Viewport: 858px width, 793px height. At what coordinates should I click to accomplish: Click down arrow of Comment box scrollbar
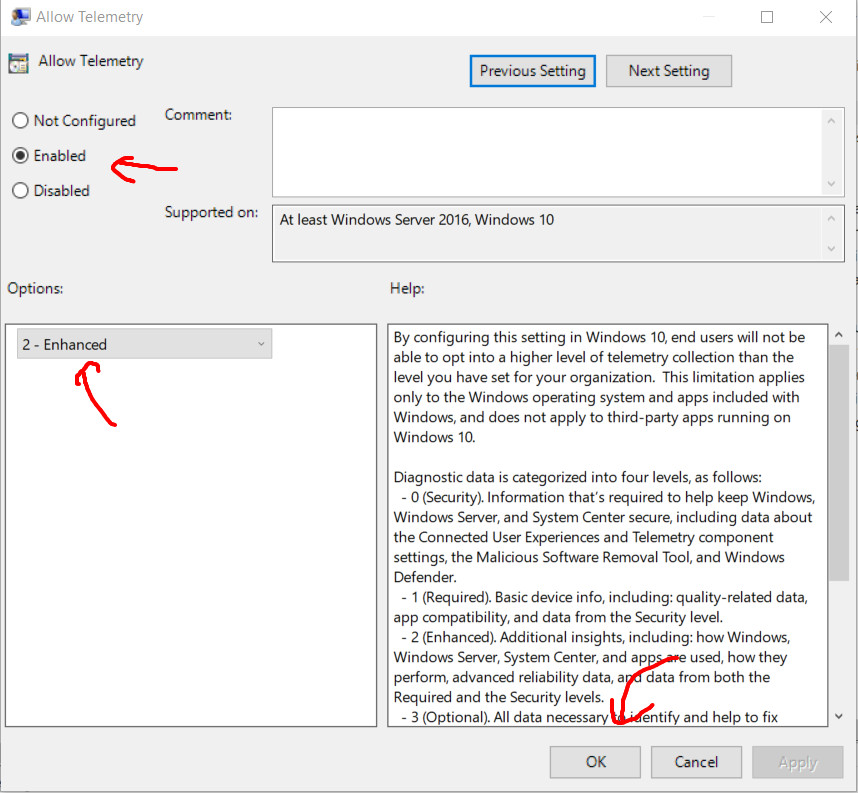coord(831,184)
